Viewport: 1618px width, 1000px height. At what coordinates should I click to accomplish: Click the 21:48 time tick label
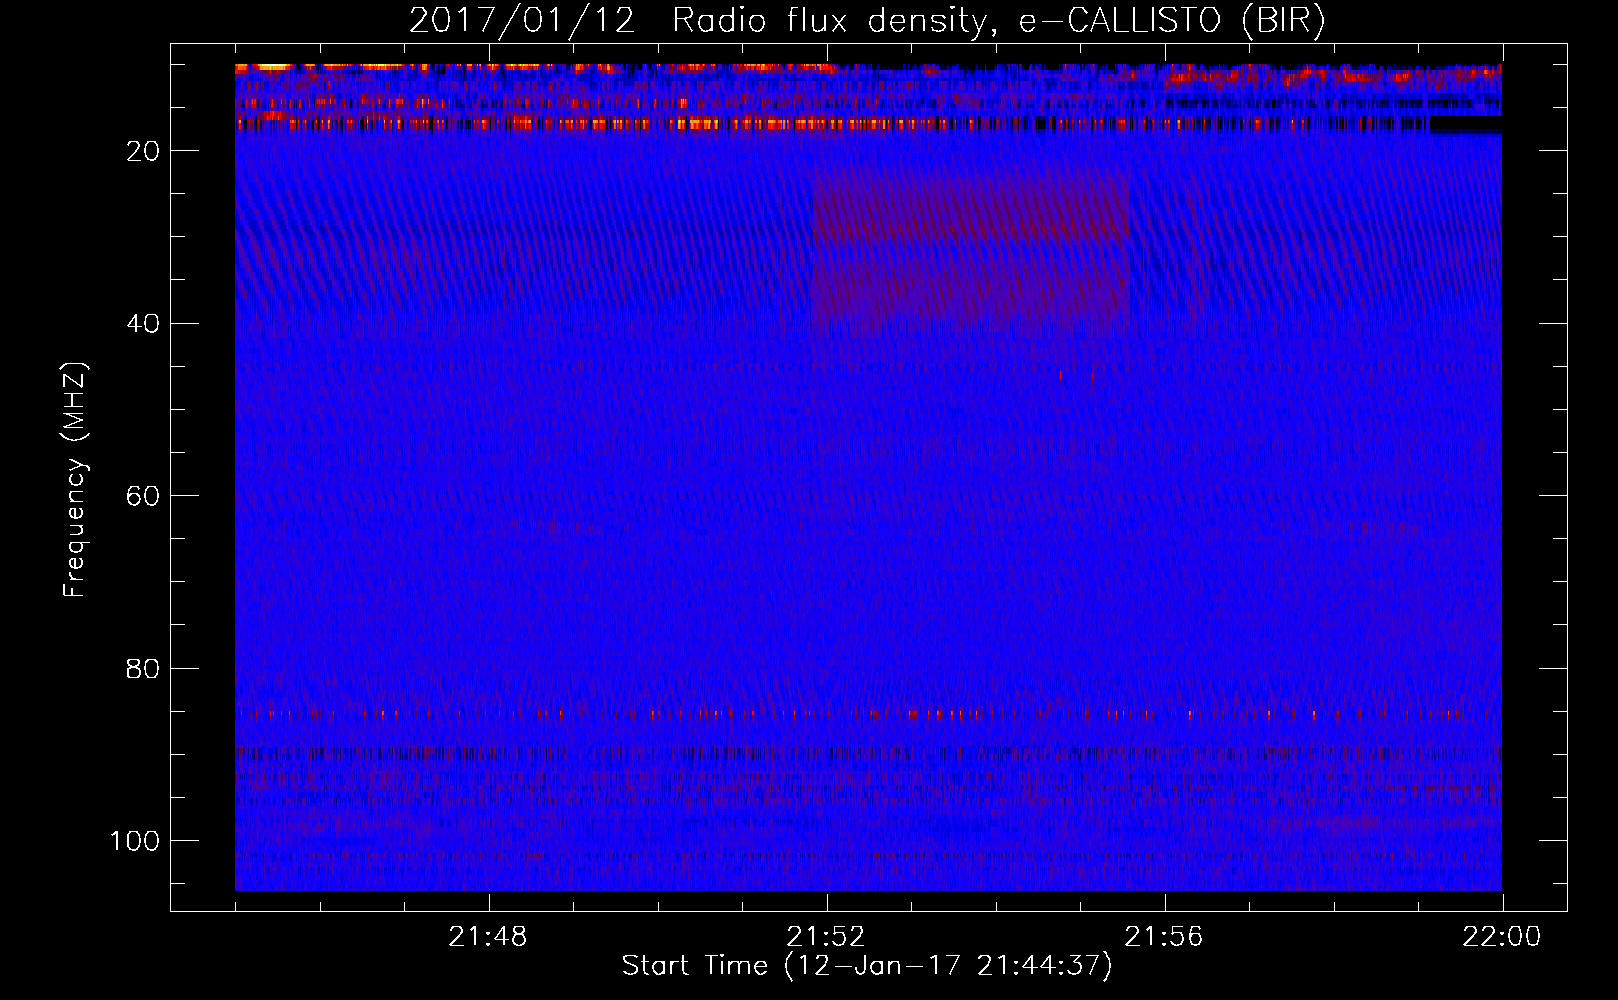[488, 937]
